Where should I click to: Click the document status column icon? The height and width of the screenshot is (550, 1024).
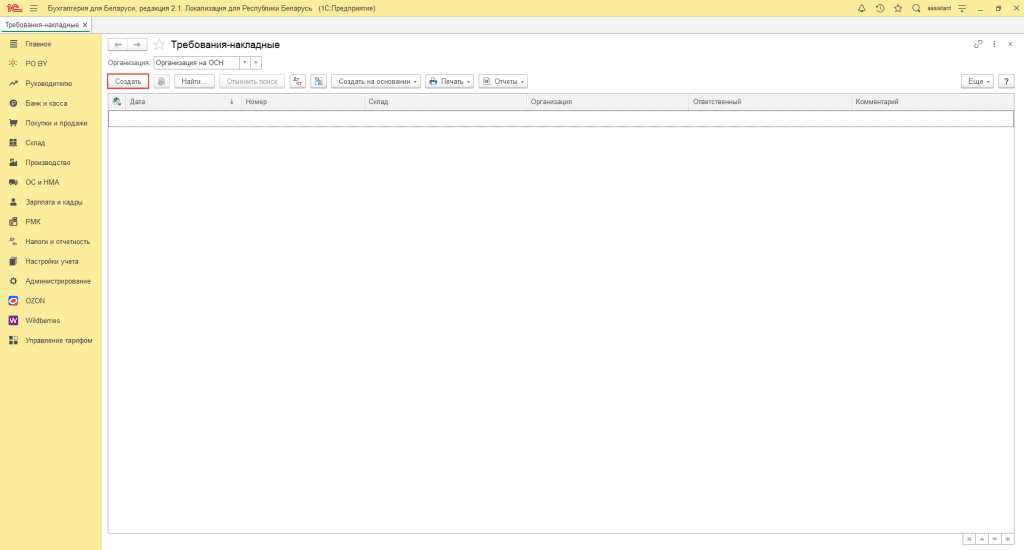click(x=117, y=102)
